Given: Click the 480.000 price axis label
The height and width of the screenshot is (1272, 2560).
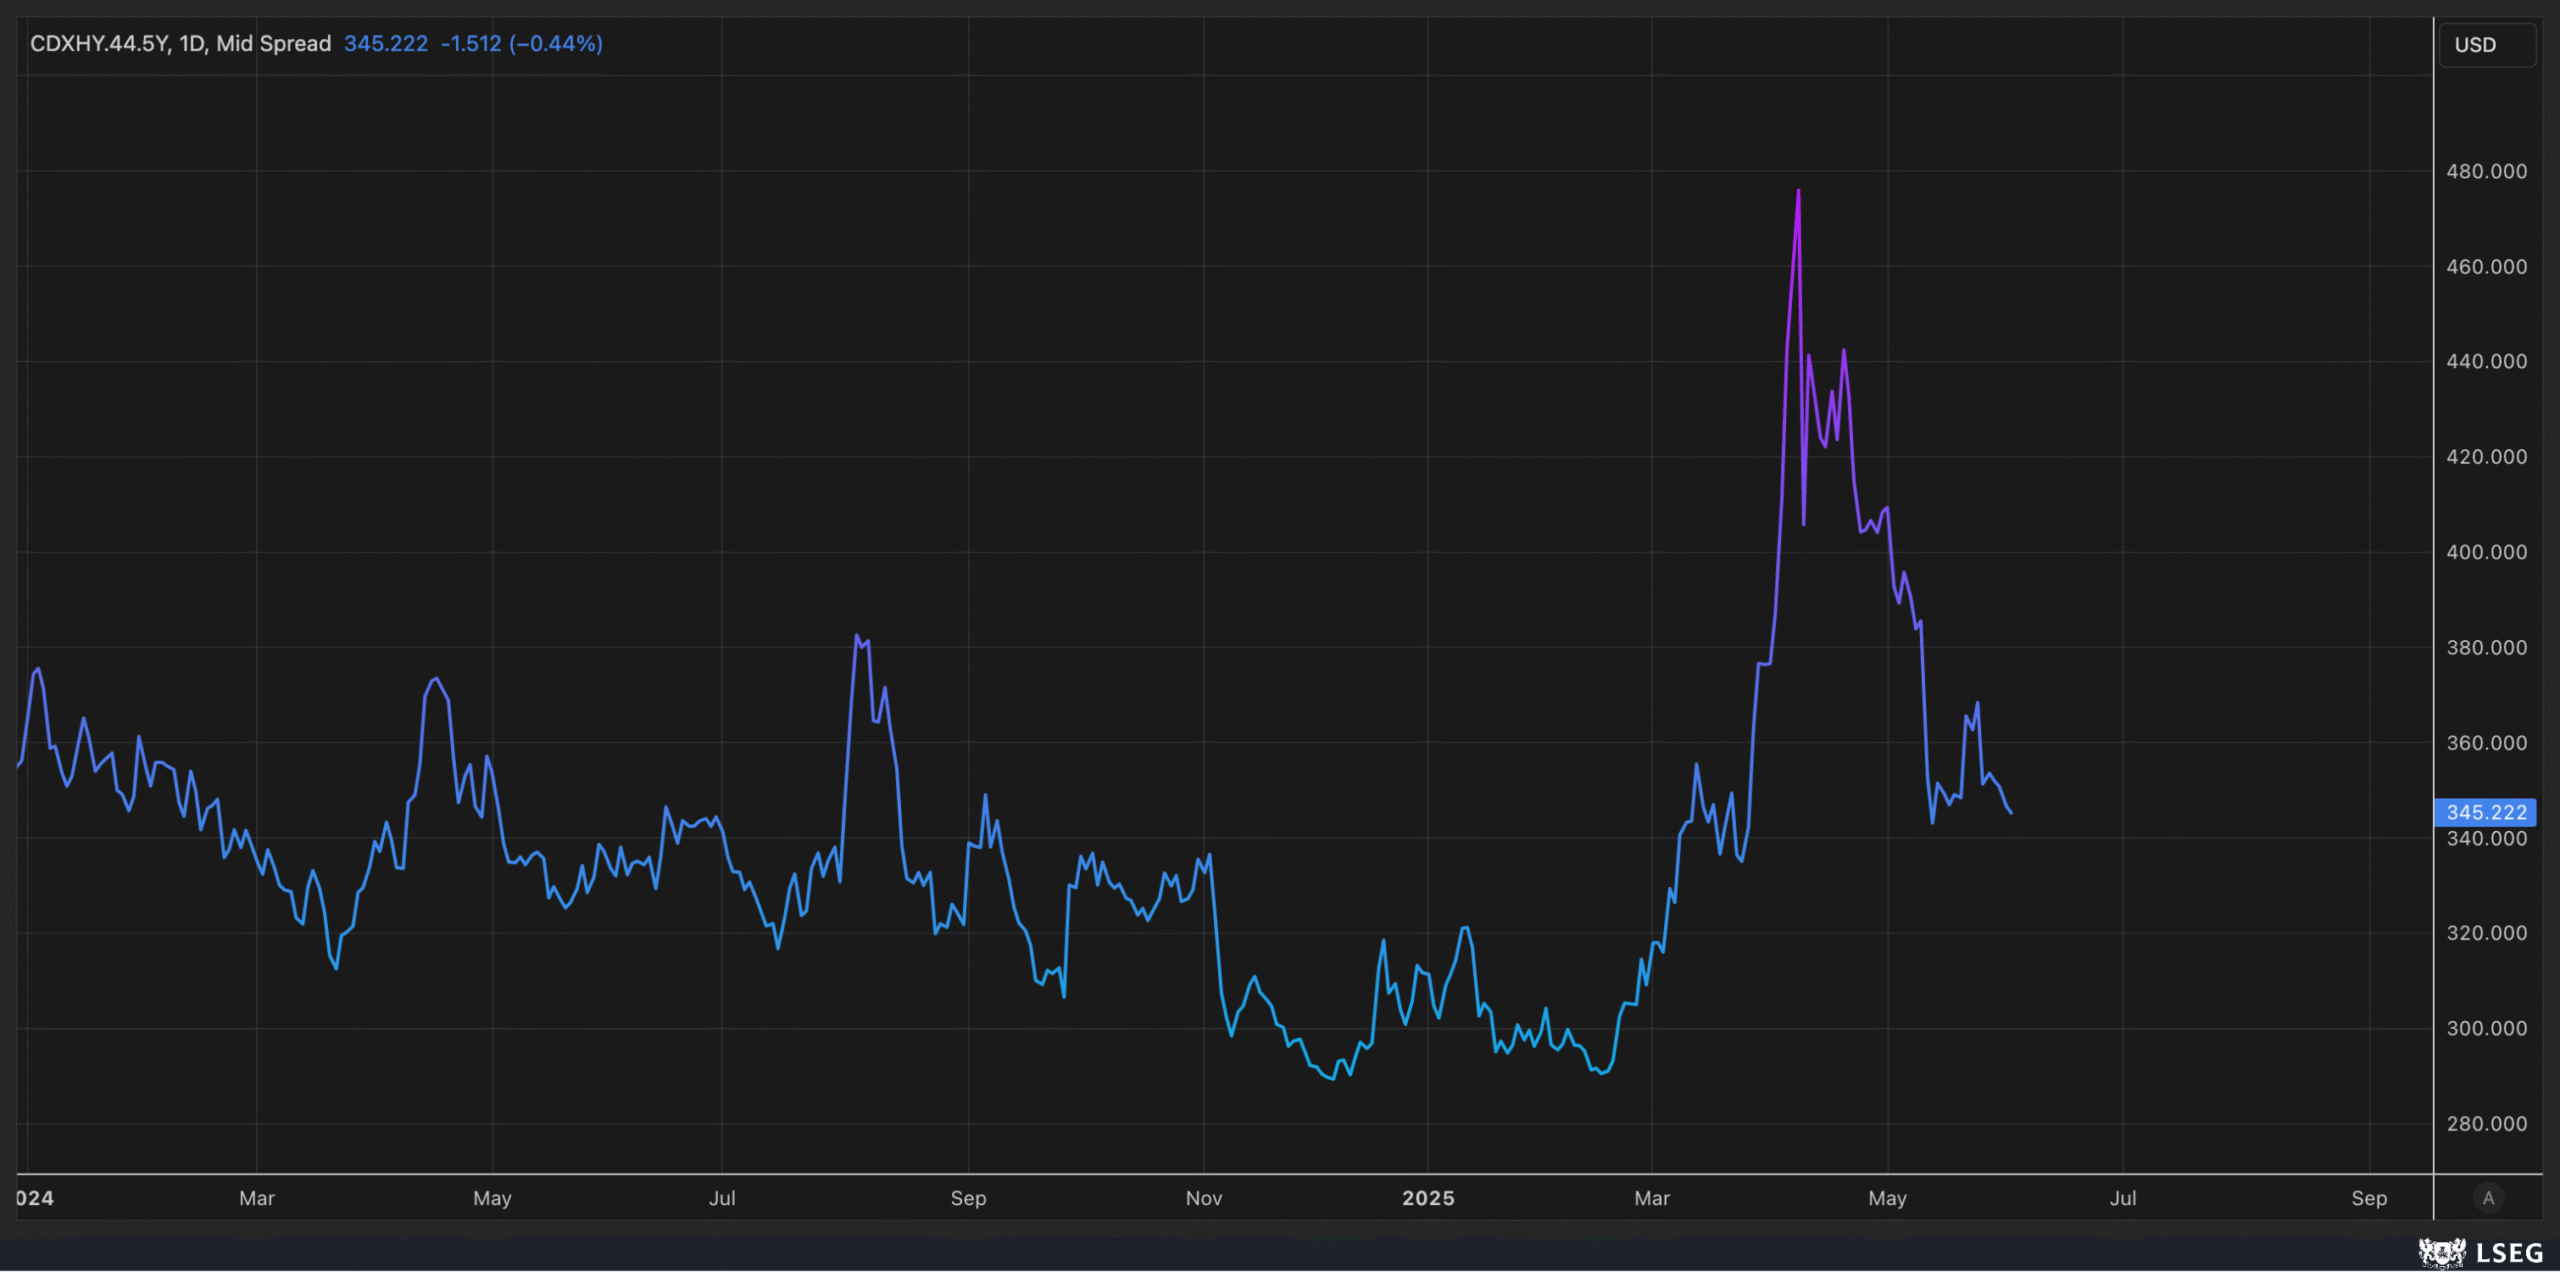Looking at the screenshot, I should click(2486, 172).
